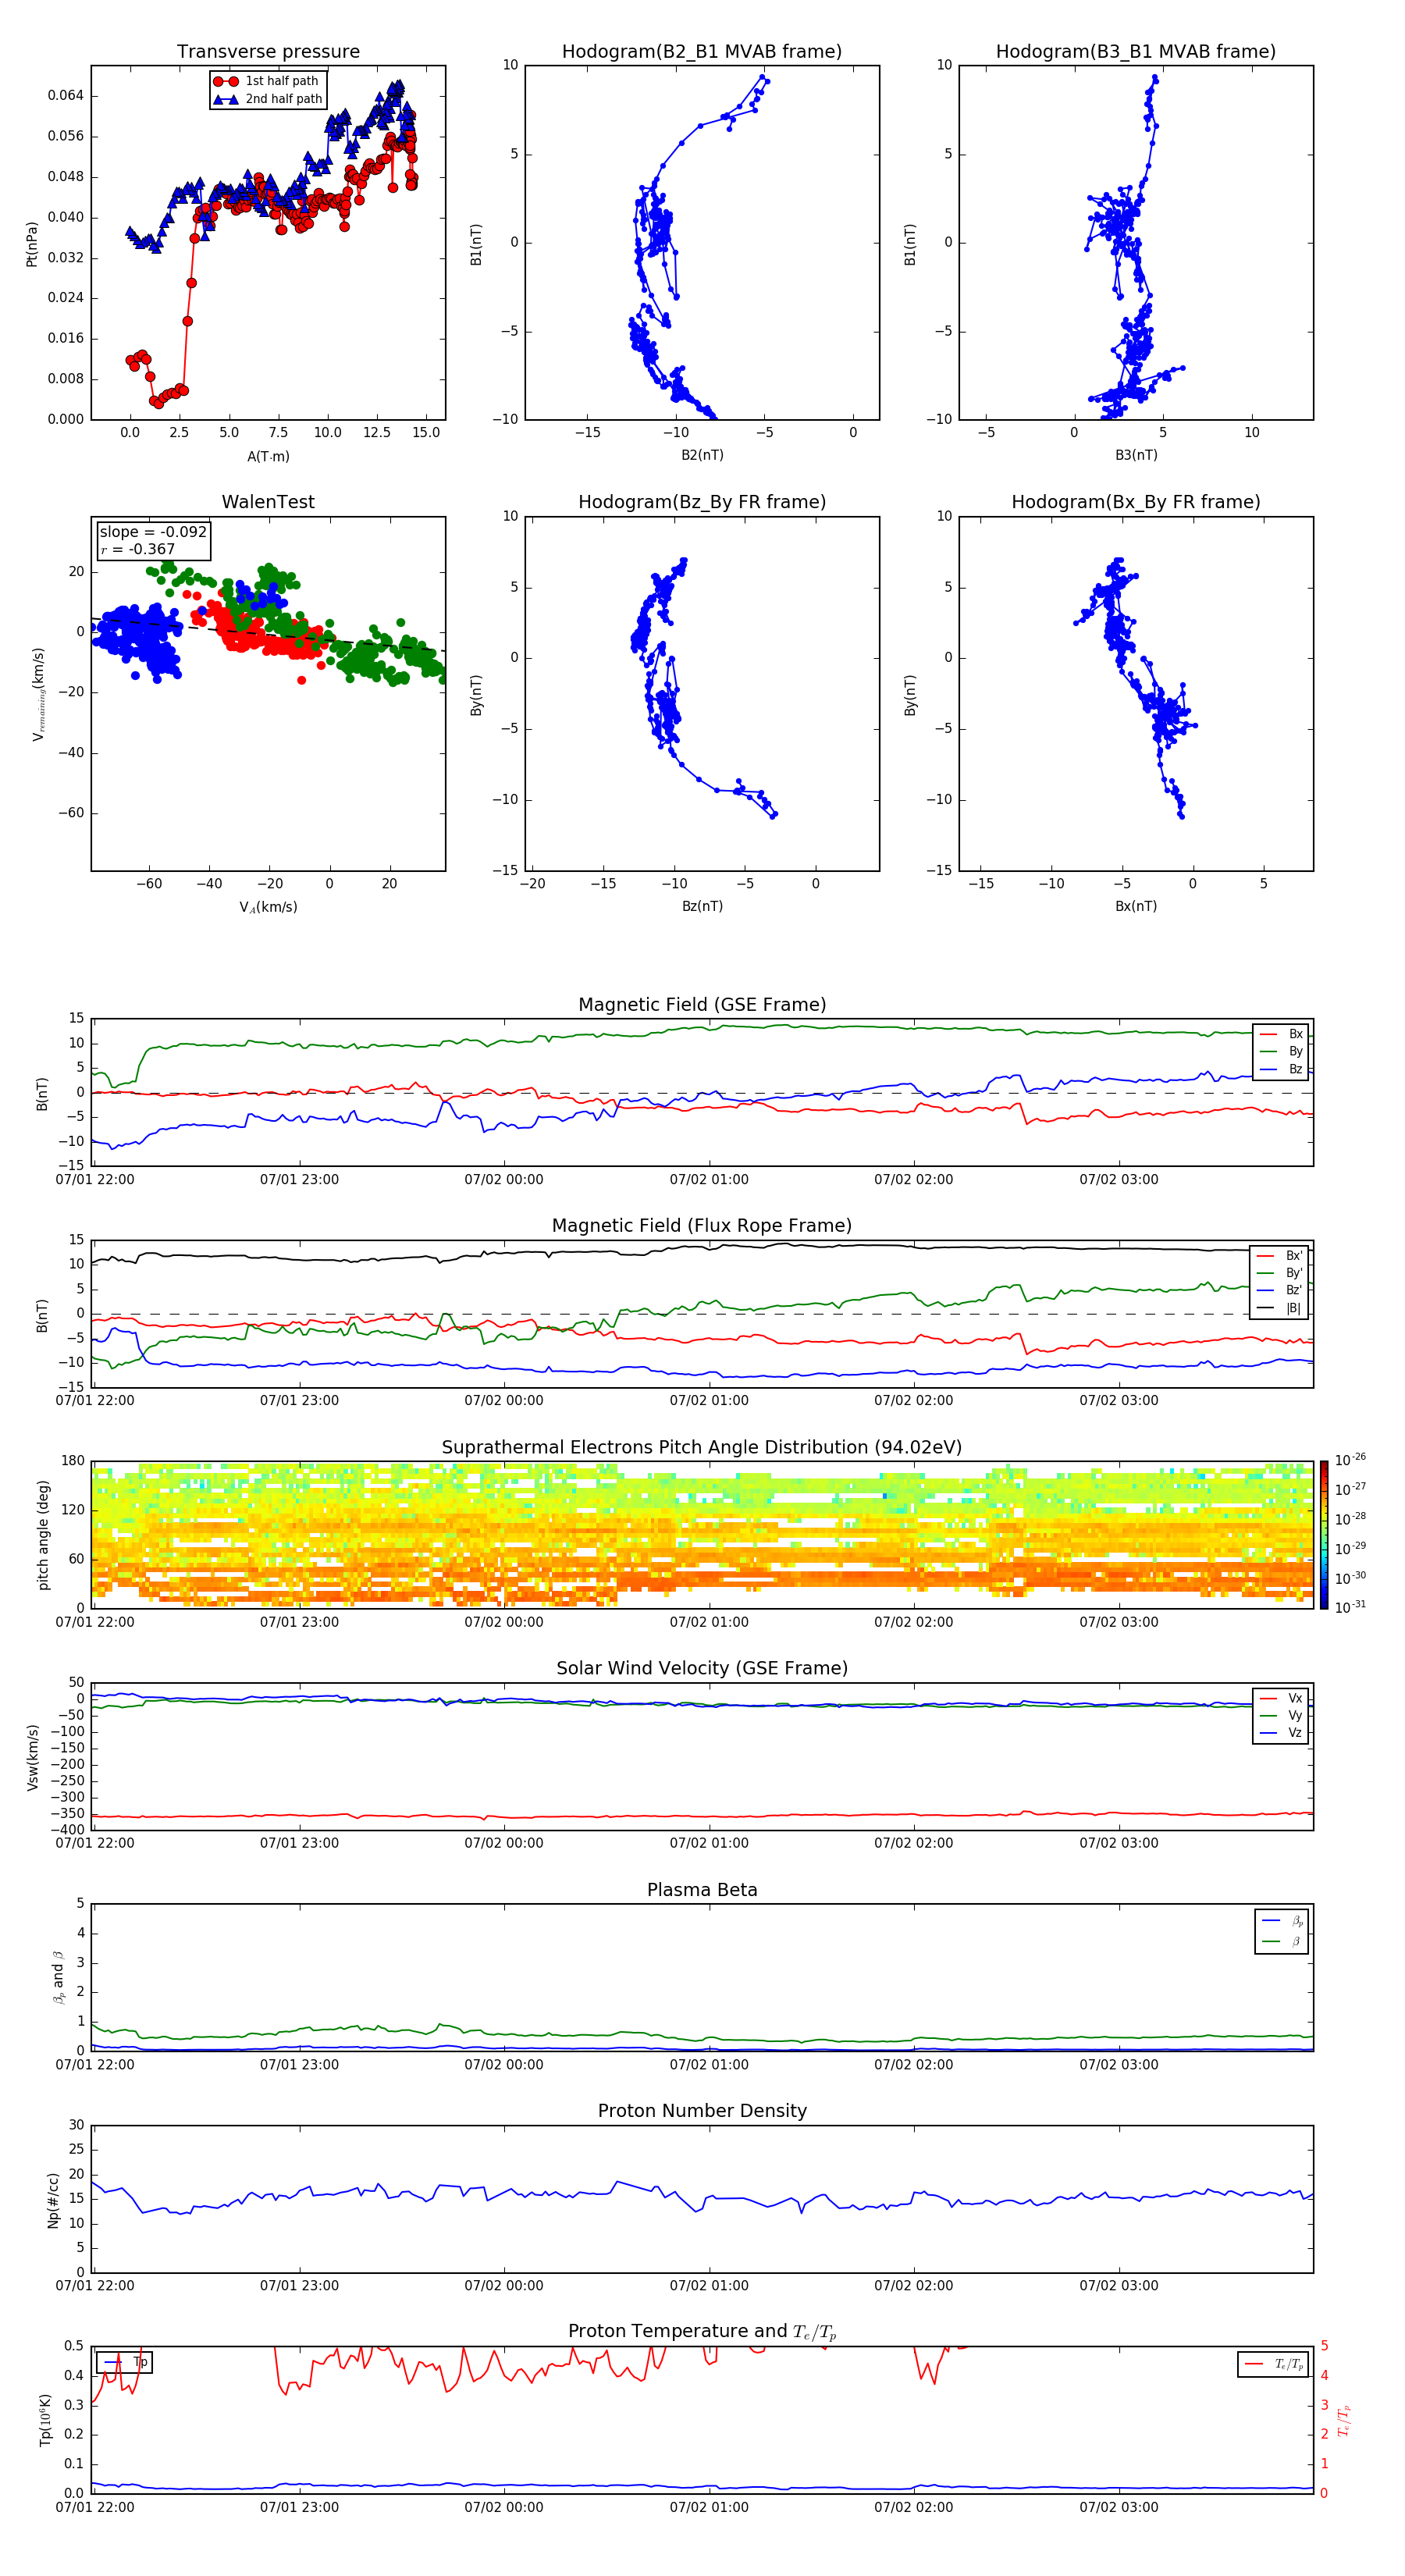1405x2576 pixels.
Task: Click the "Proton Temperature and Te/Tp" title
Action: tap(702, 2332)
